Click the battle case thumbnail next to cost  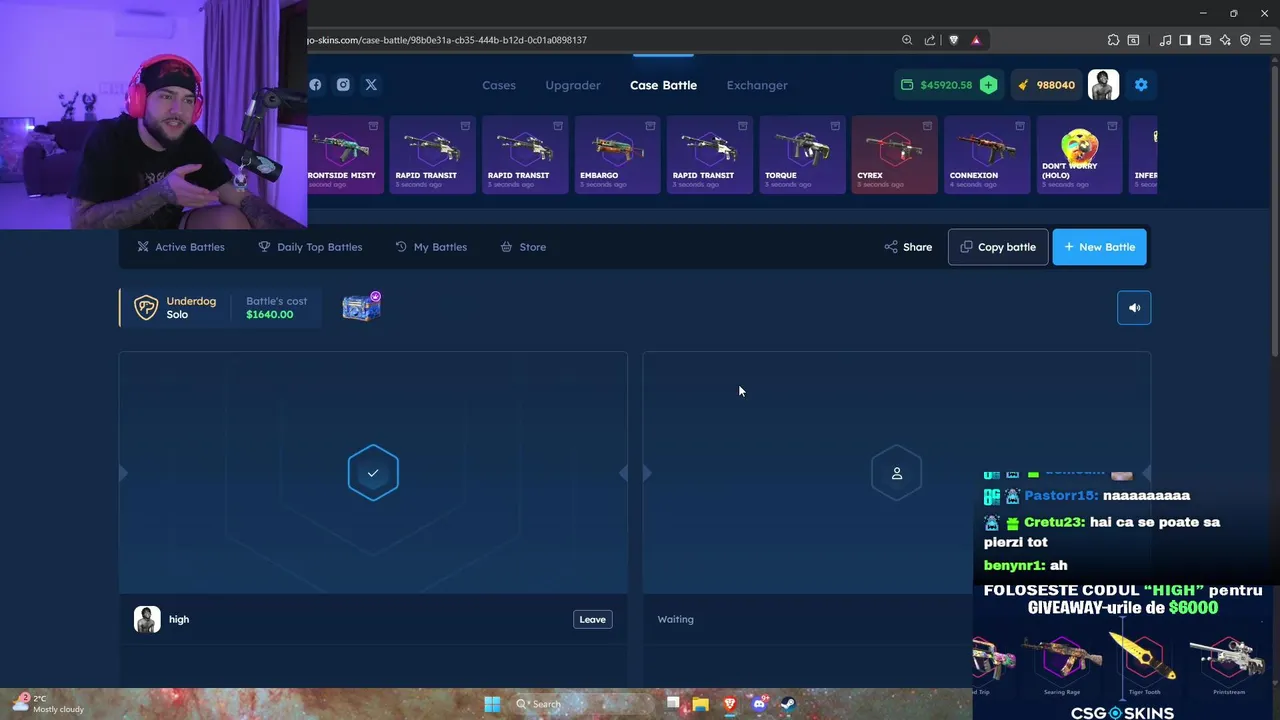pyautogui.click(x=361, y=308)
